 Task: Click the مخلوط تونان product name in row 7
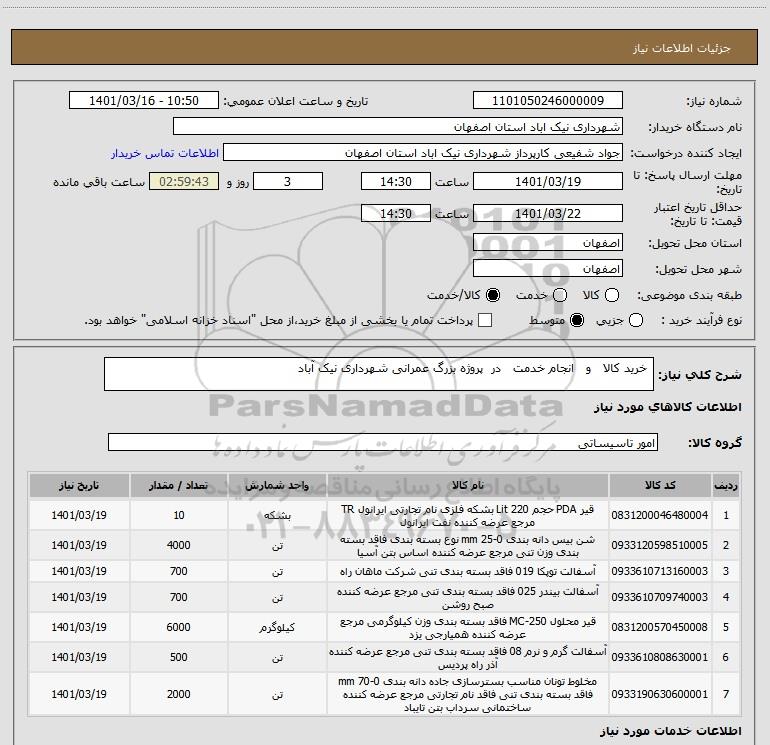(x=468, y=694)
